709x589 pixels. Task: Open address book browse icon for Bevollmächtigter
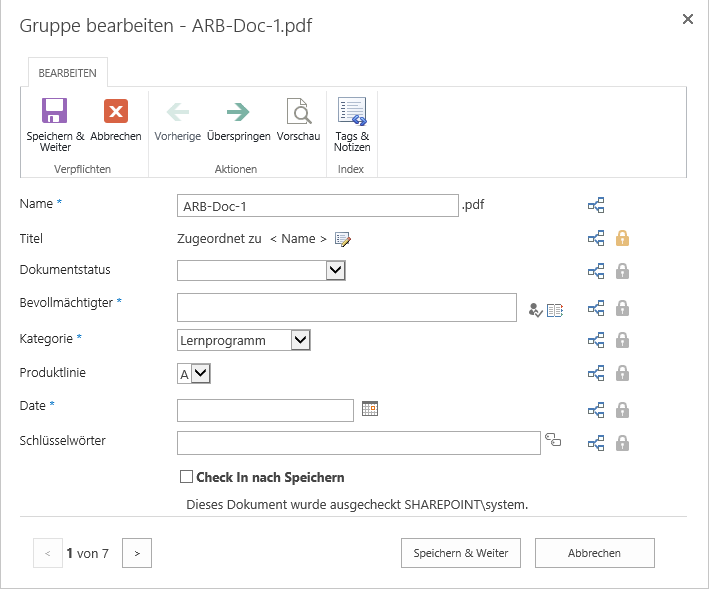pyautogui.click(x=555, y=310)
